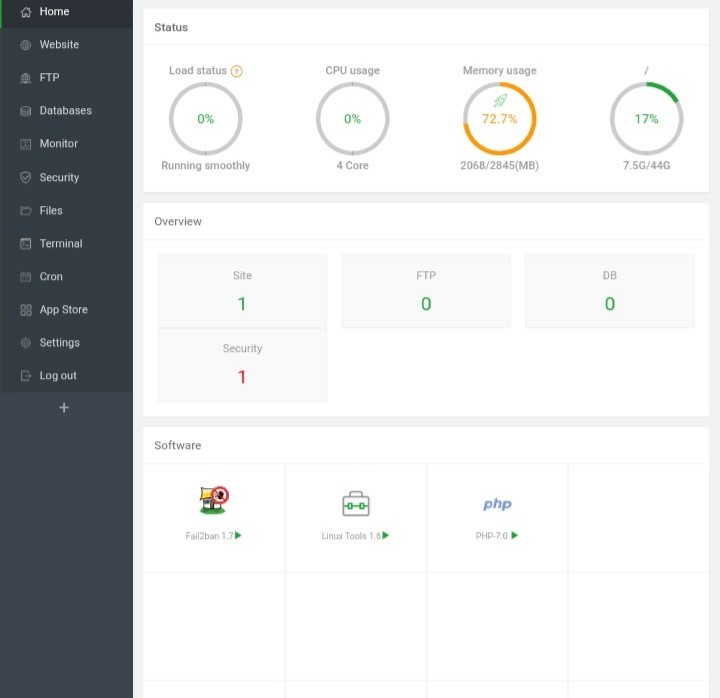Add a sidebar shortcut with plus button

pyautogui.click(x=64, y=408)
